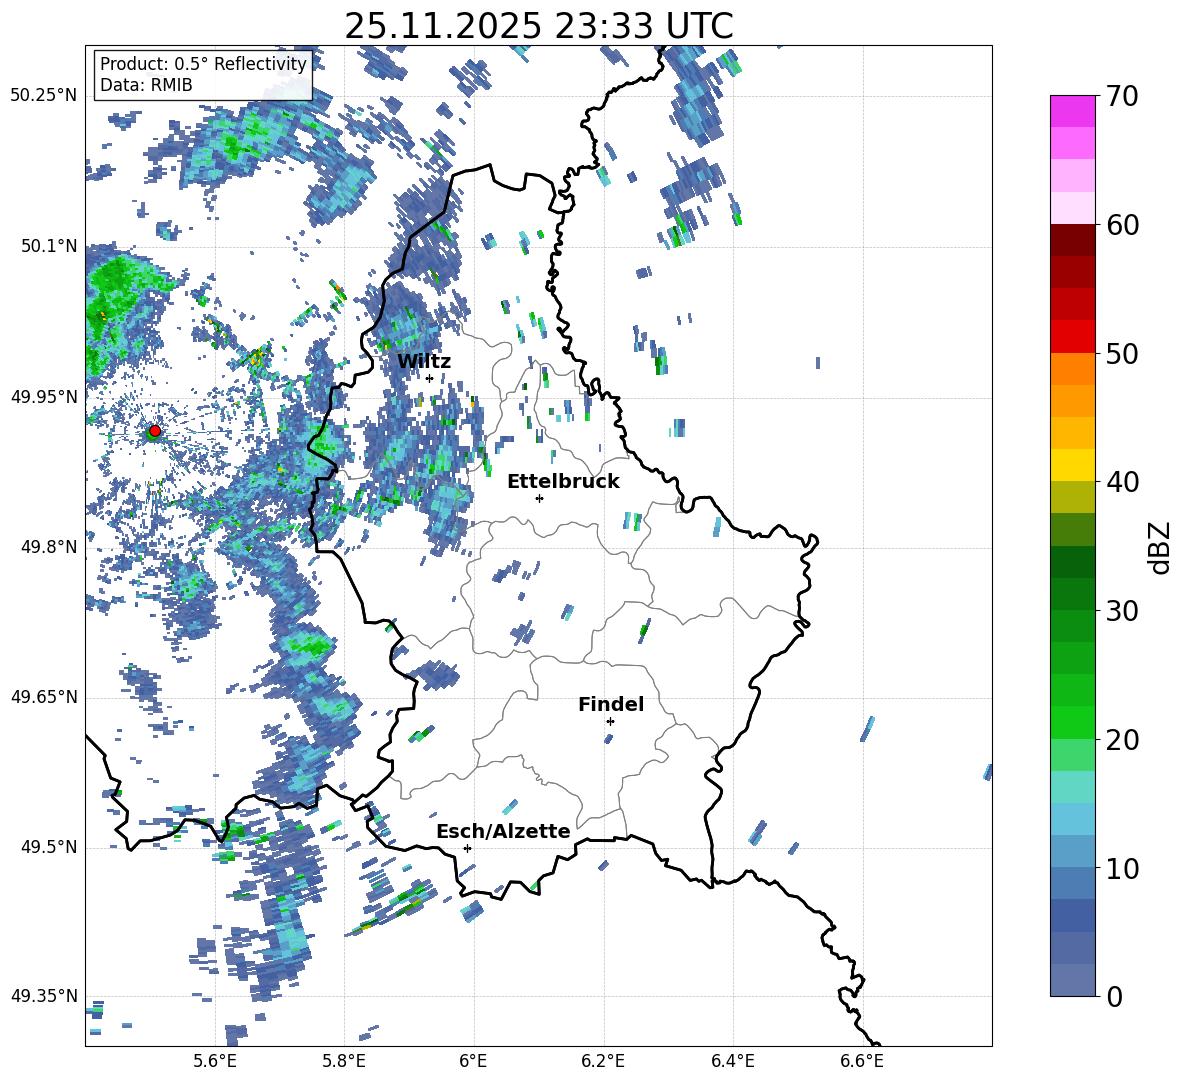Click the dark red colorbar swatch below 60
This screenshot has width=1184, height=1081.
(1073, 239)
